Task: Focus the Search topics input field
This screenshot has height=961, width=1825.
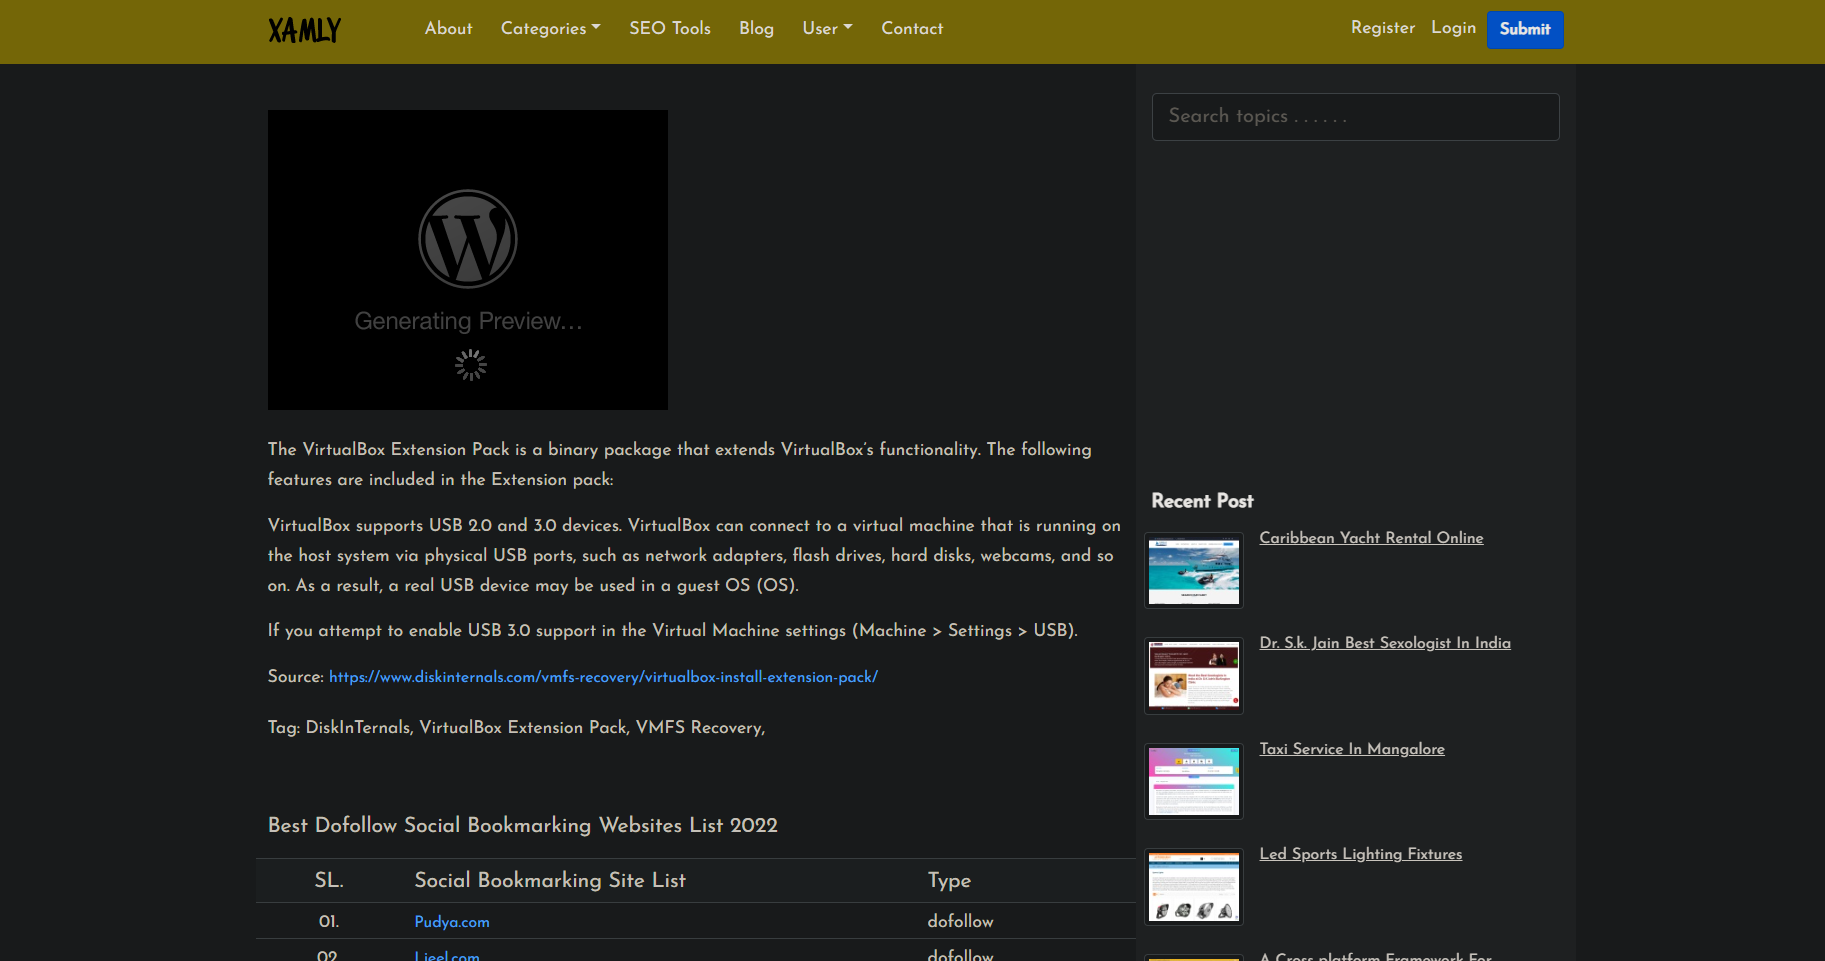Action: point(1355,117)
